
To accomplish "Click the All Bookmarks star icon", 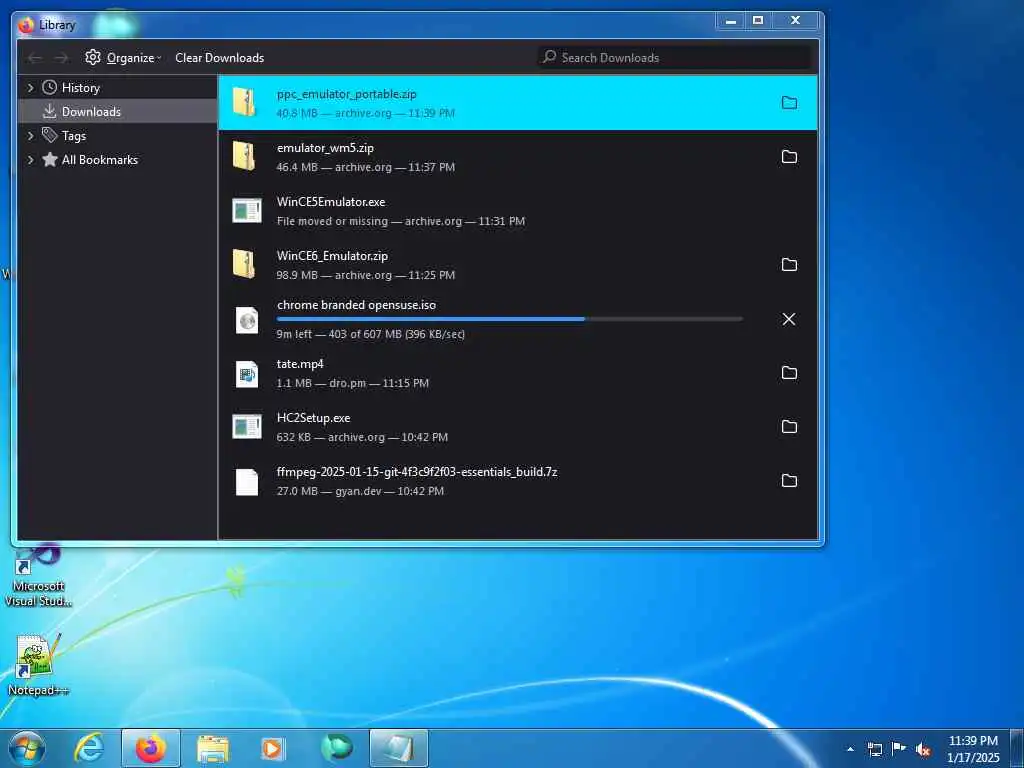I will coord(50,159).
